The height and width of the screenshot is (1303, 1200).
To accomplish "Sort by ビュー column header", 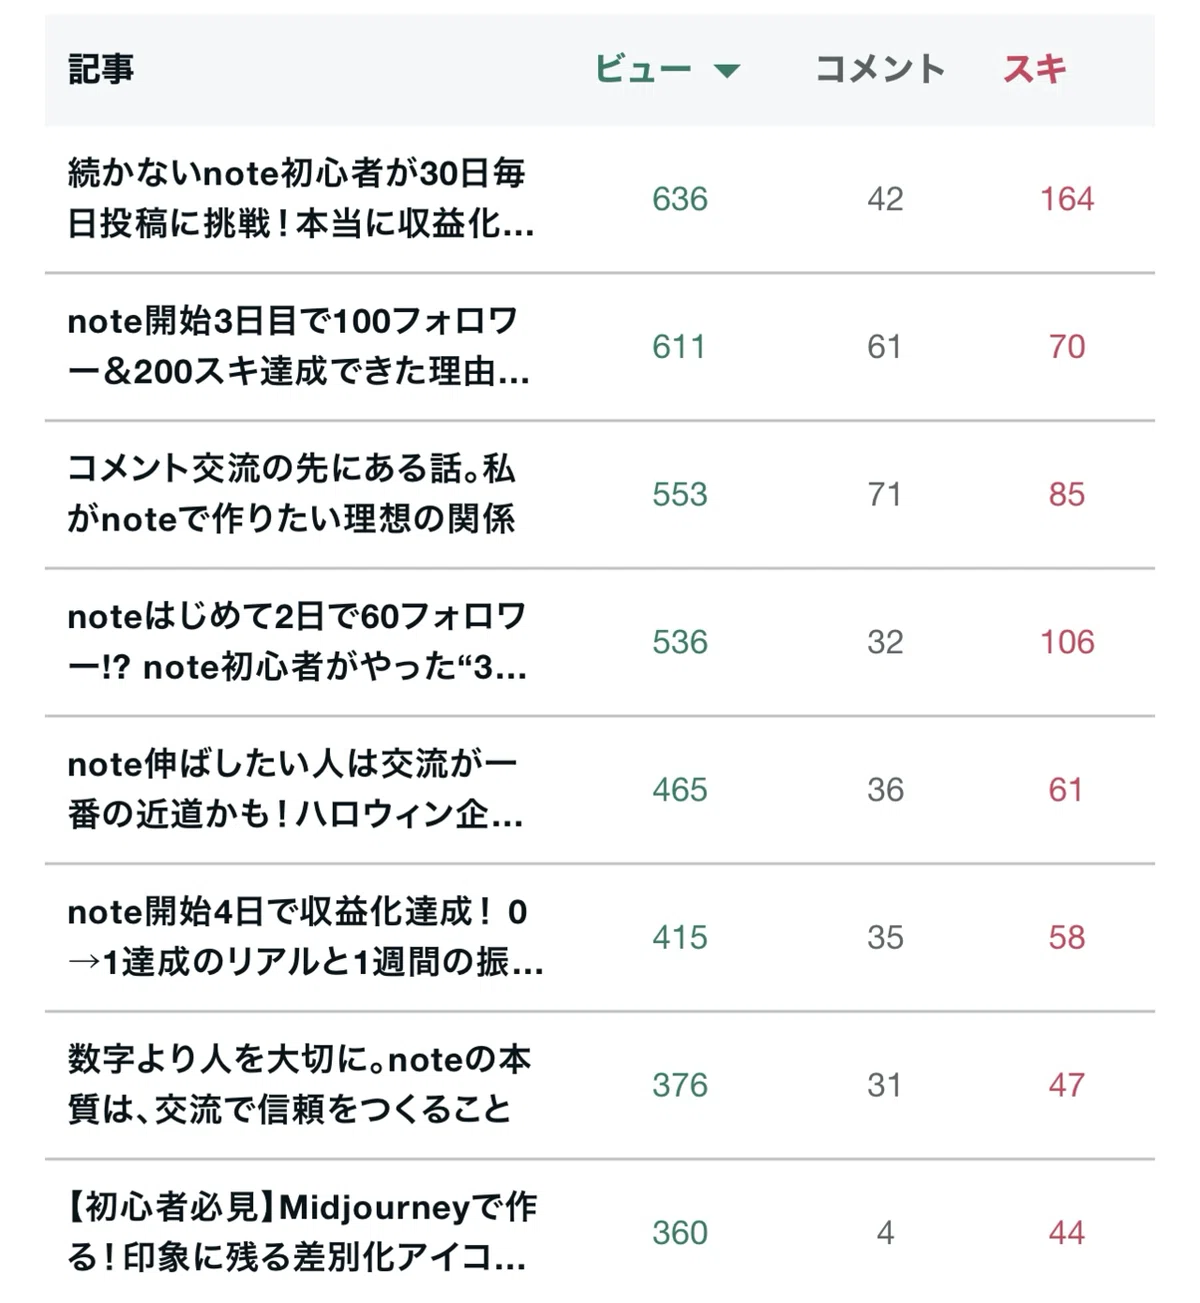I will pyautogui.click(x=643, y=69).
